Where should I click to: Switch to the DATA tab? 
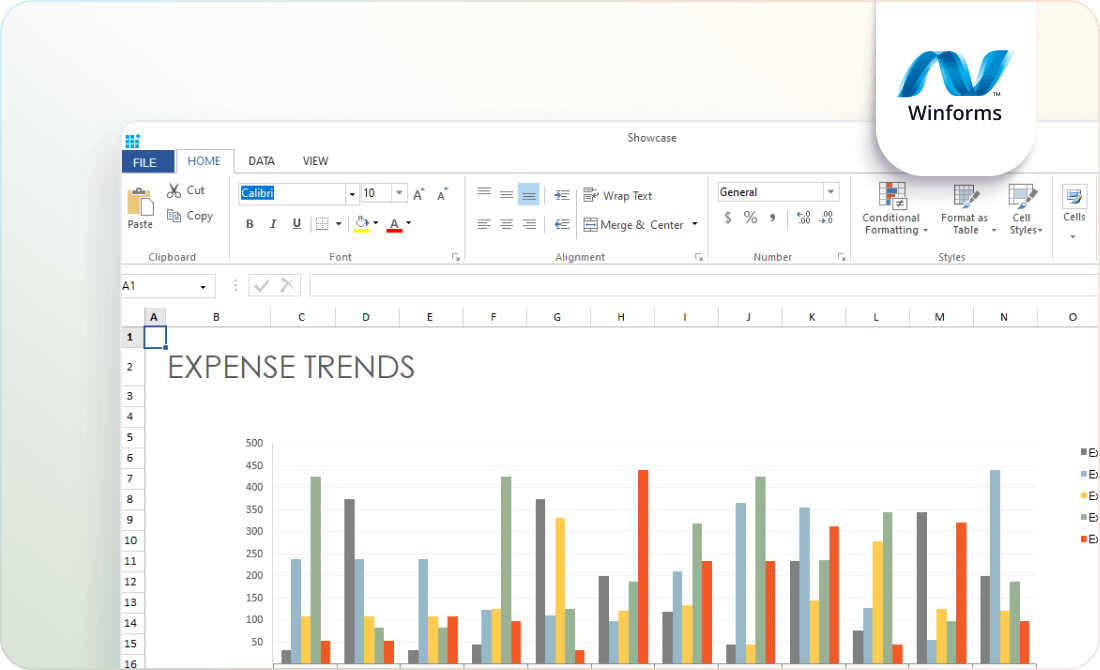pos(261,161)
